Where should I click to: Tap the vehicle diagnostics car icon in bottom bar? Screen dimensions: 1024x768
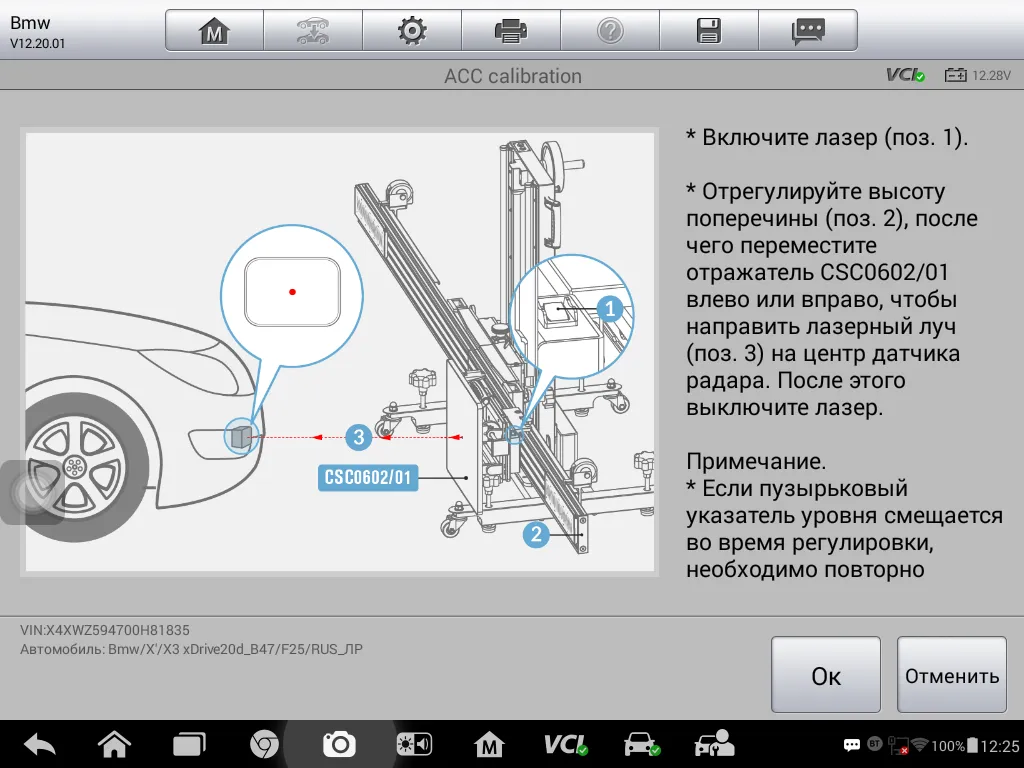pyautogui.click(x=640, y=744)
